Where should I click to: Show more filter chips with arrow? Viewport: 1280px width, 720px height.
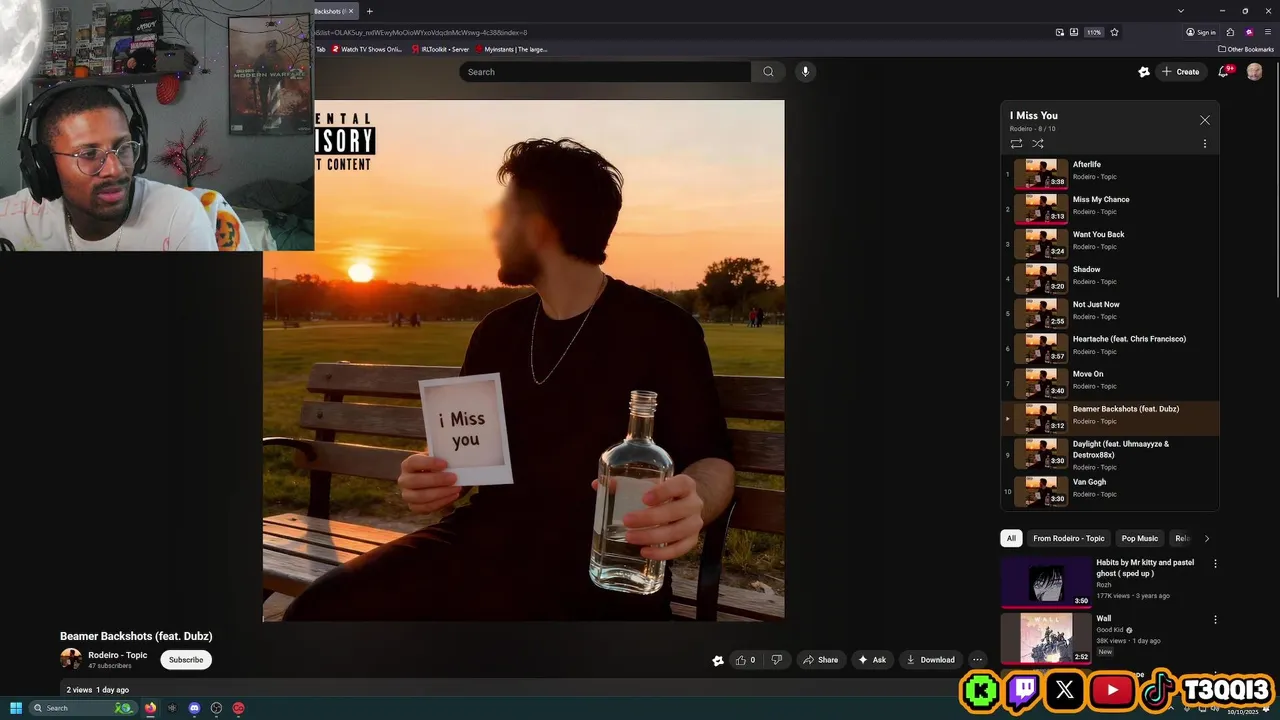tap(1206, 538)
